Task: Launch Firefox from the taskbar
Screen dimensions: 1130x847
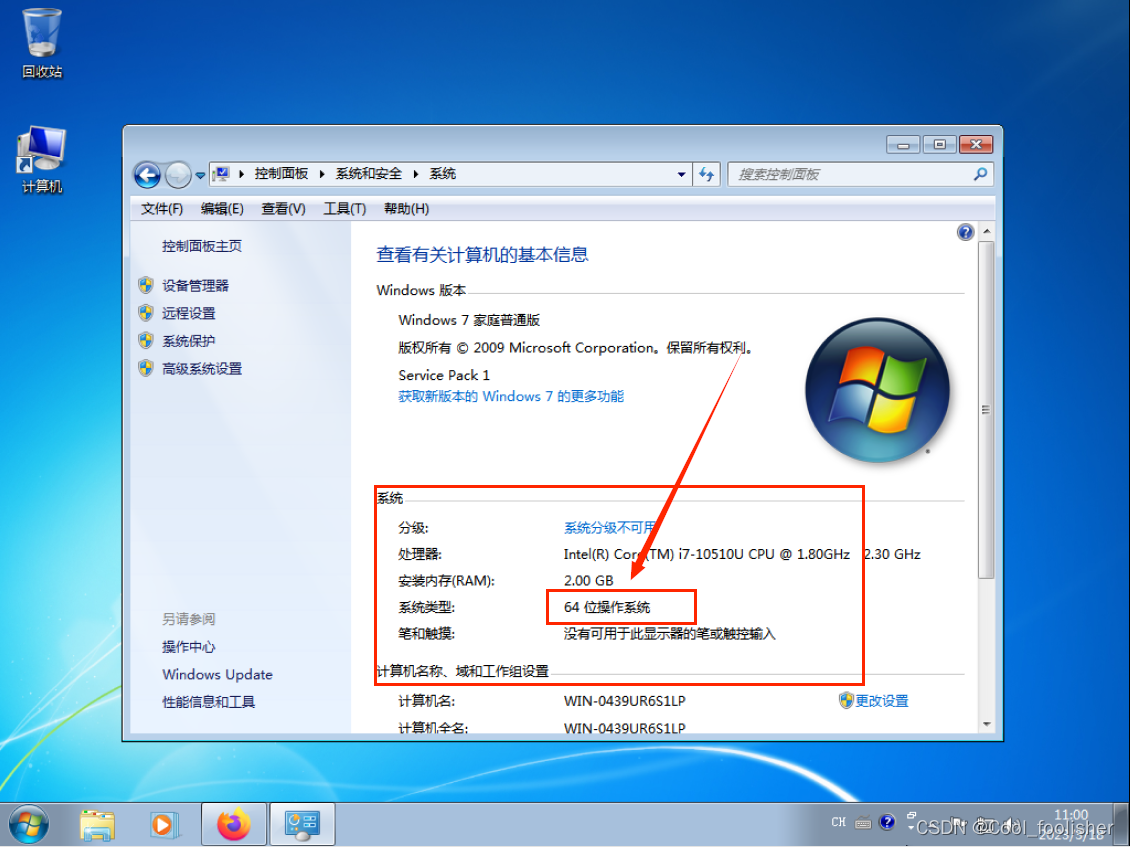Action: coord(233,825)
